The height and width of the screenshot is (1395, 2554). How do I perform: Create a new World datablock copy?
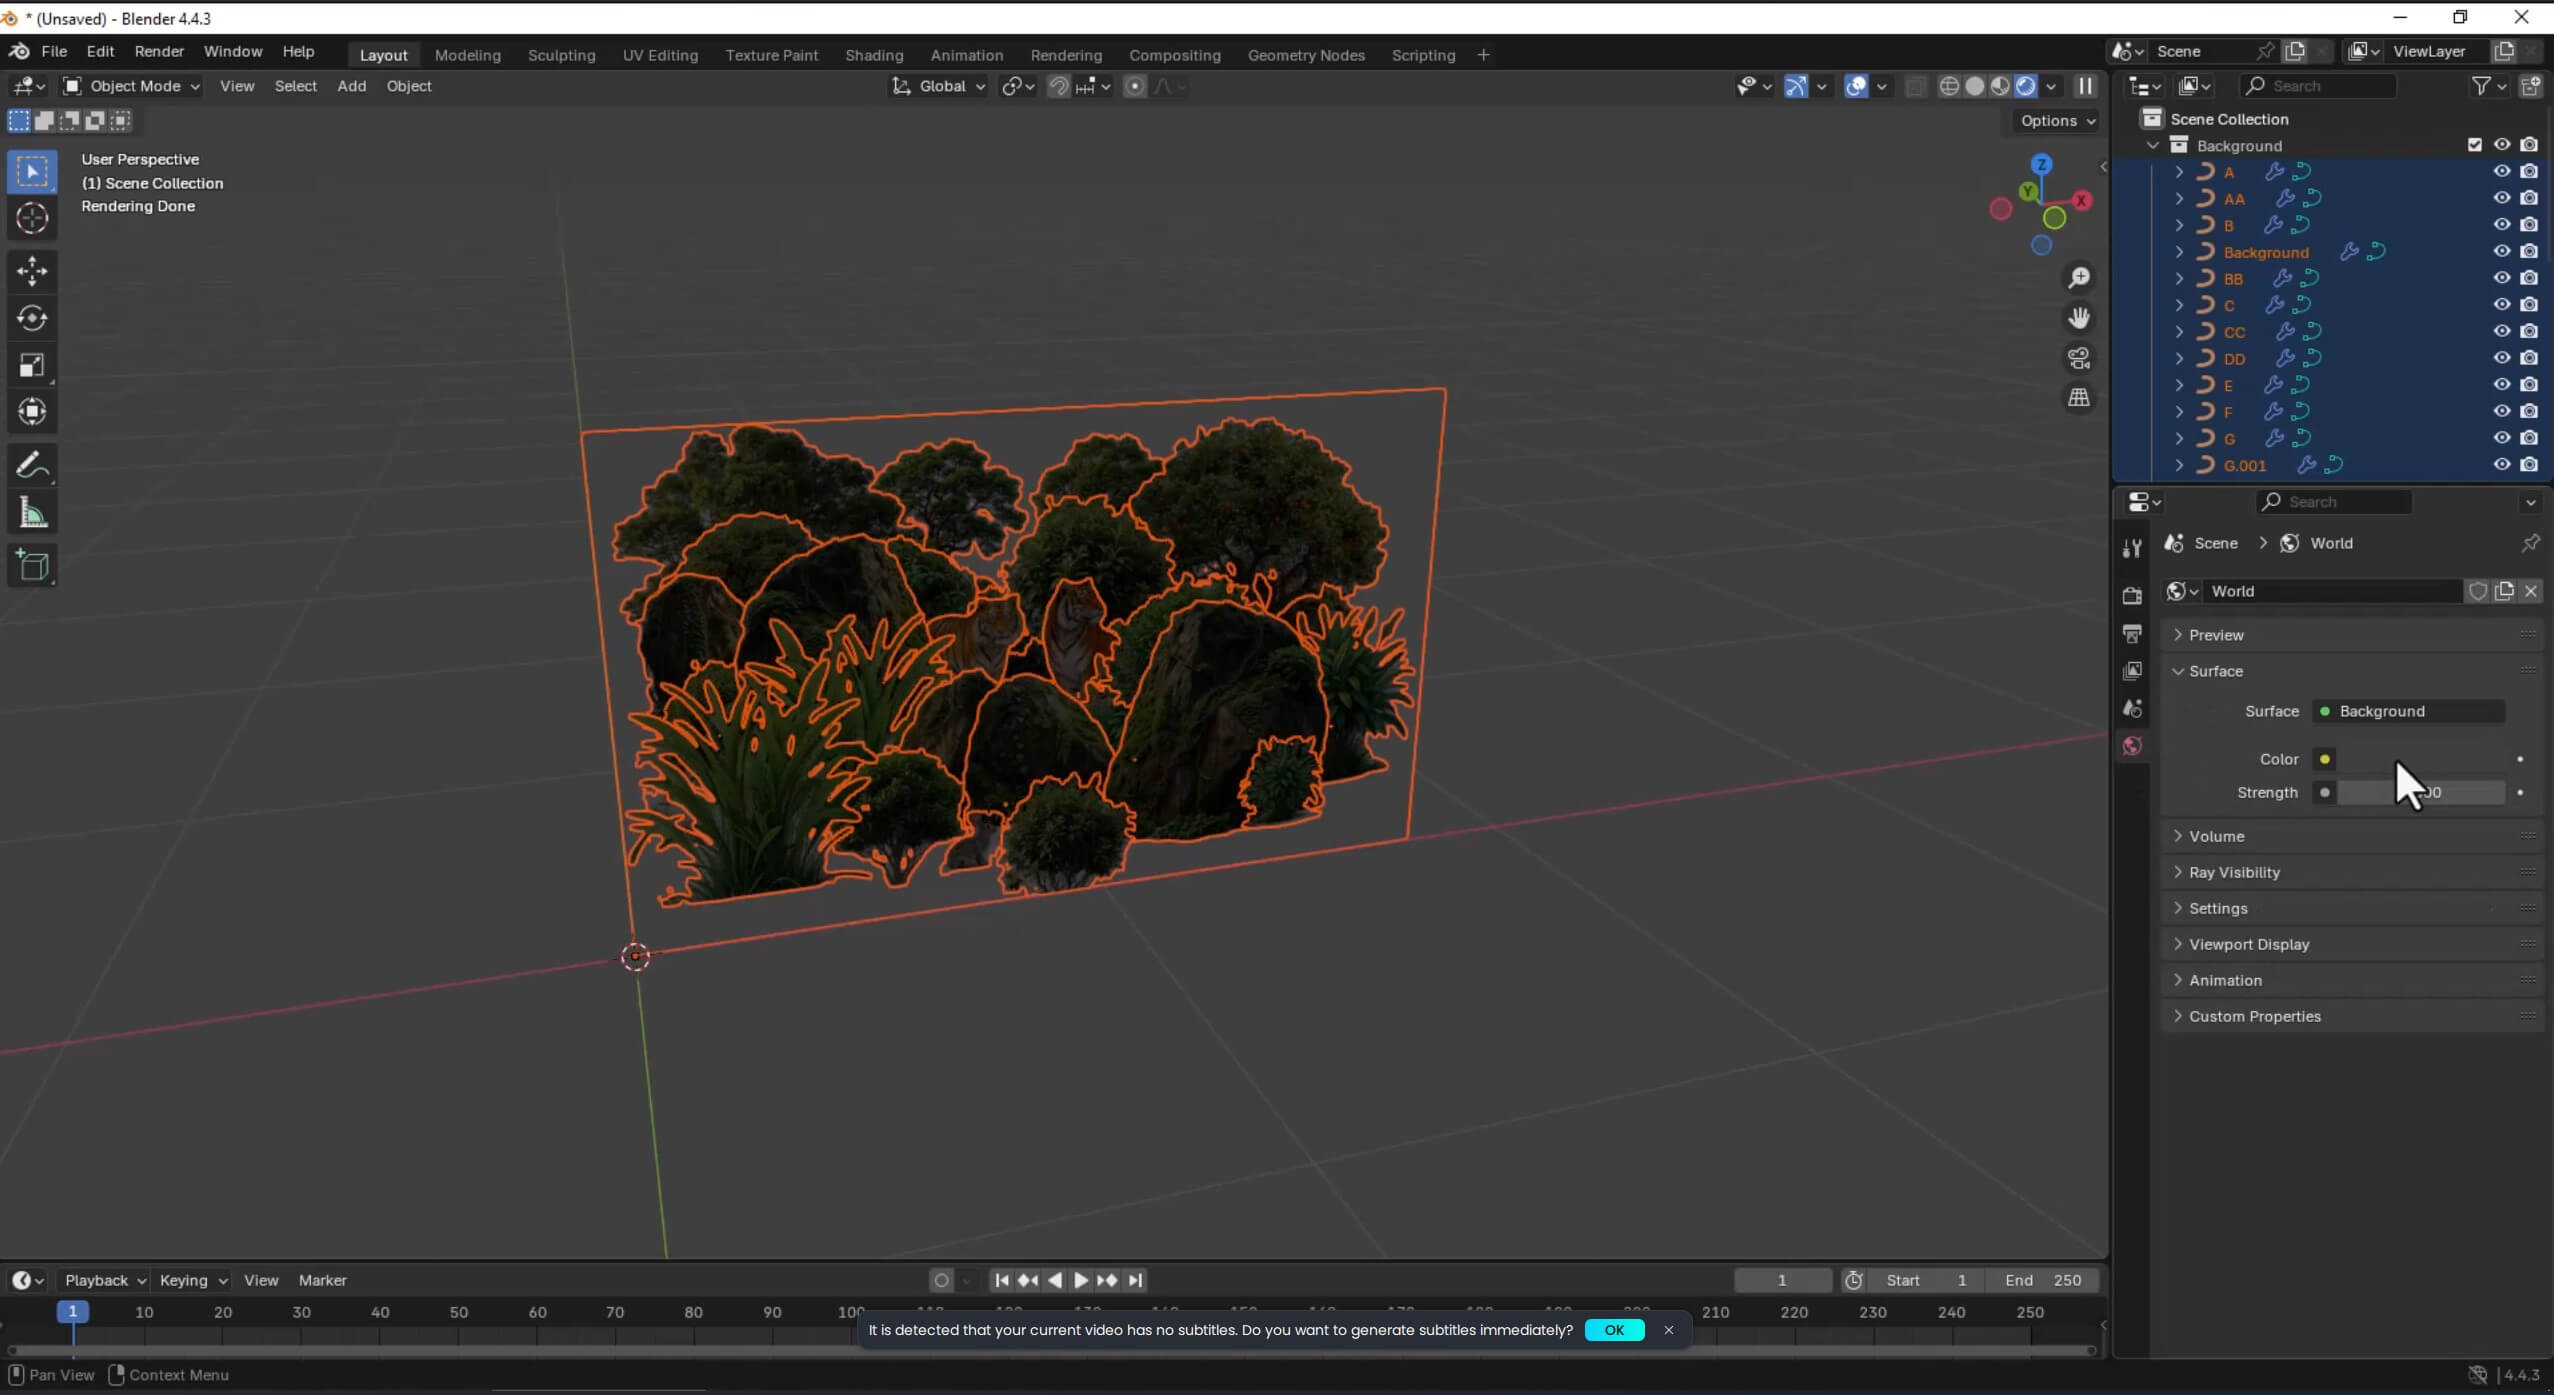tap(2504, 591)
